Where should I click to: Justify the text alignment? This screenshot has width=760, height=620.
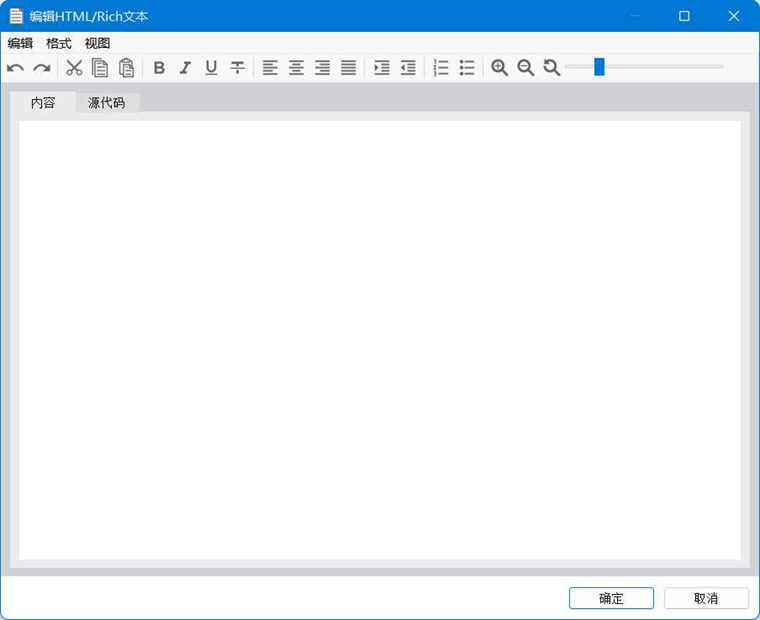(x=348, y=67)
